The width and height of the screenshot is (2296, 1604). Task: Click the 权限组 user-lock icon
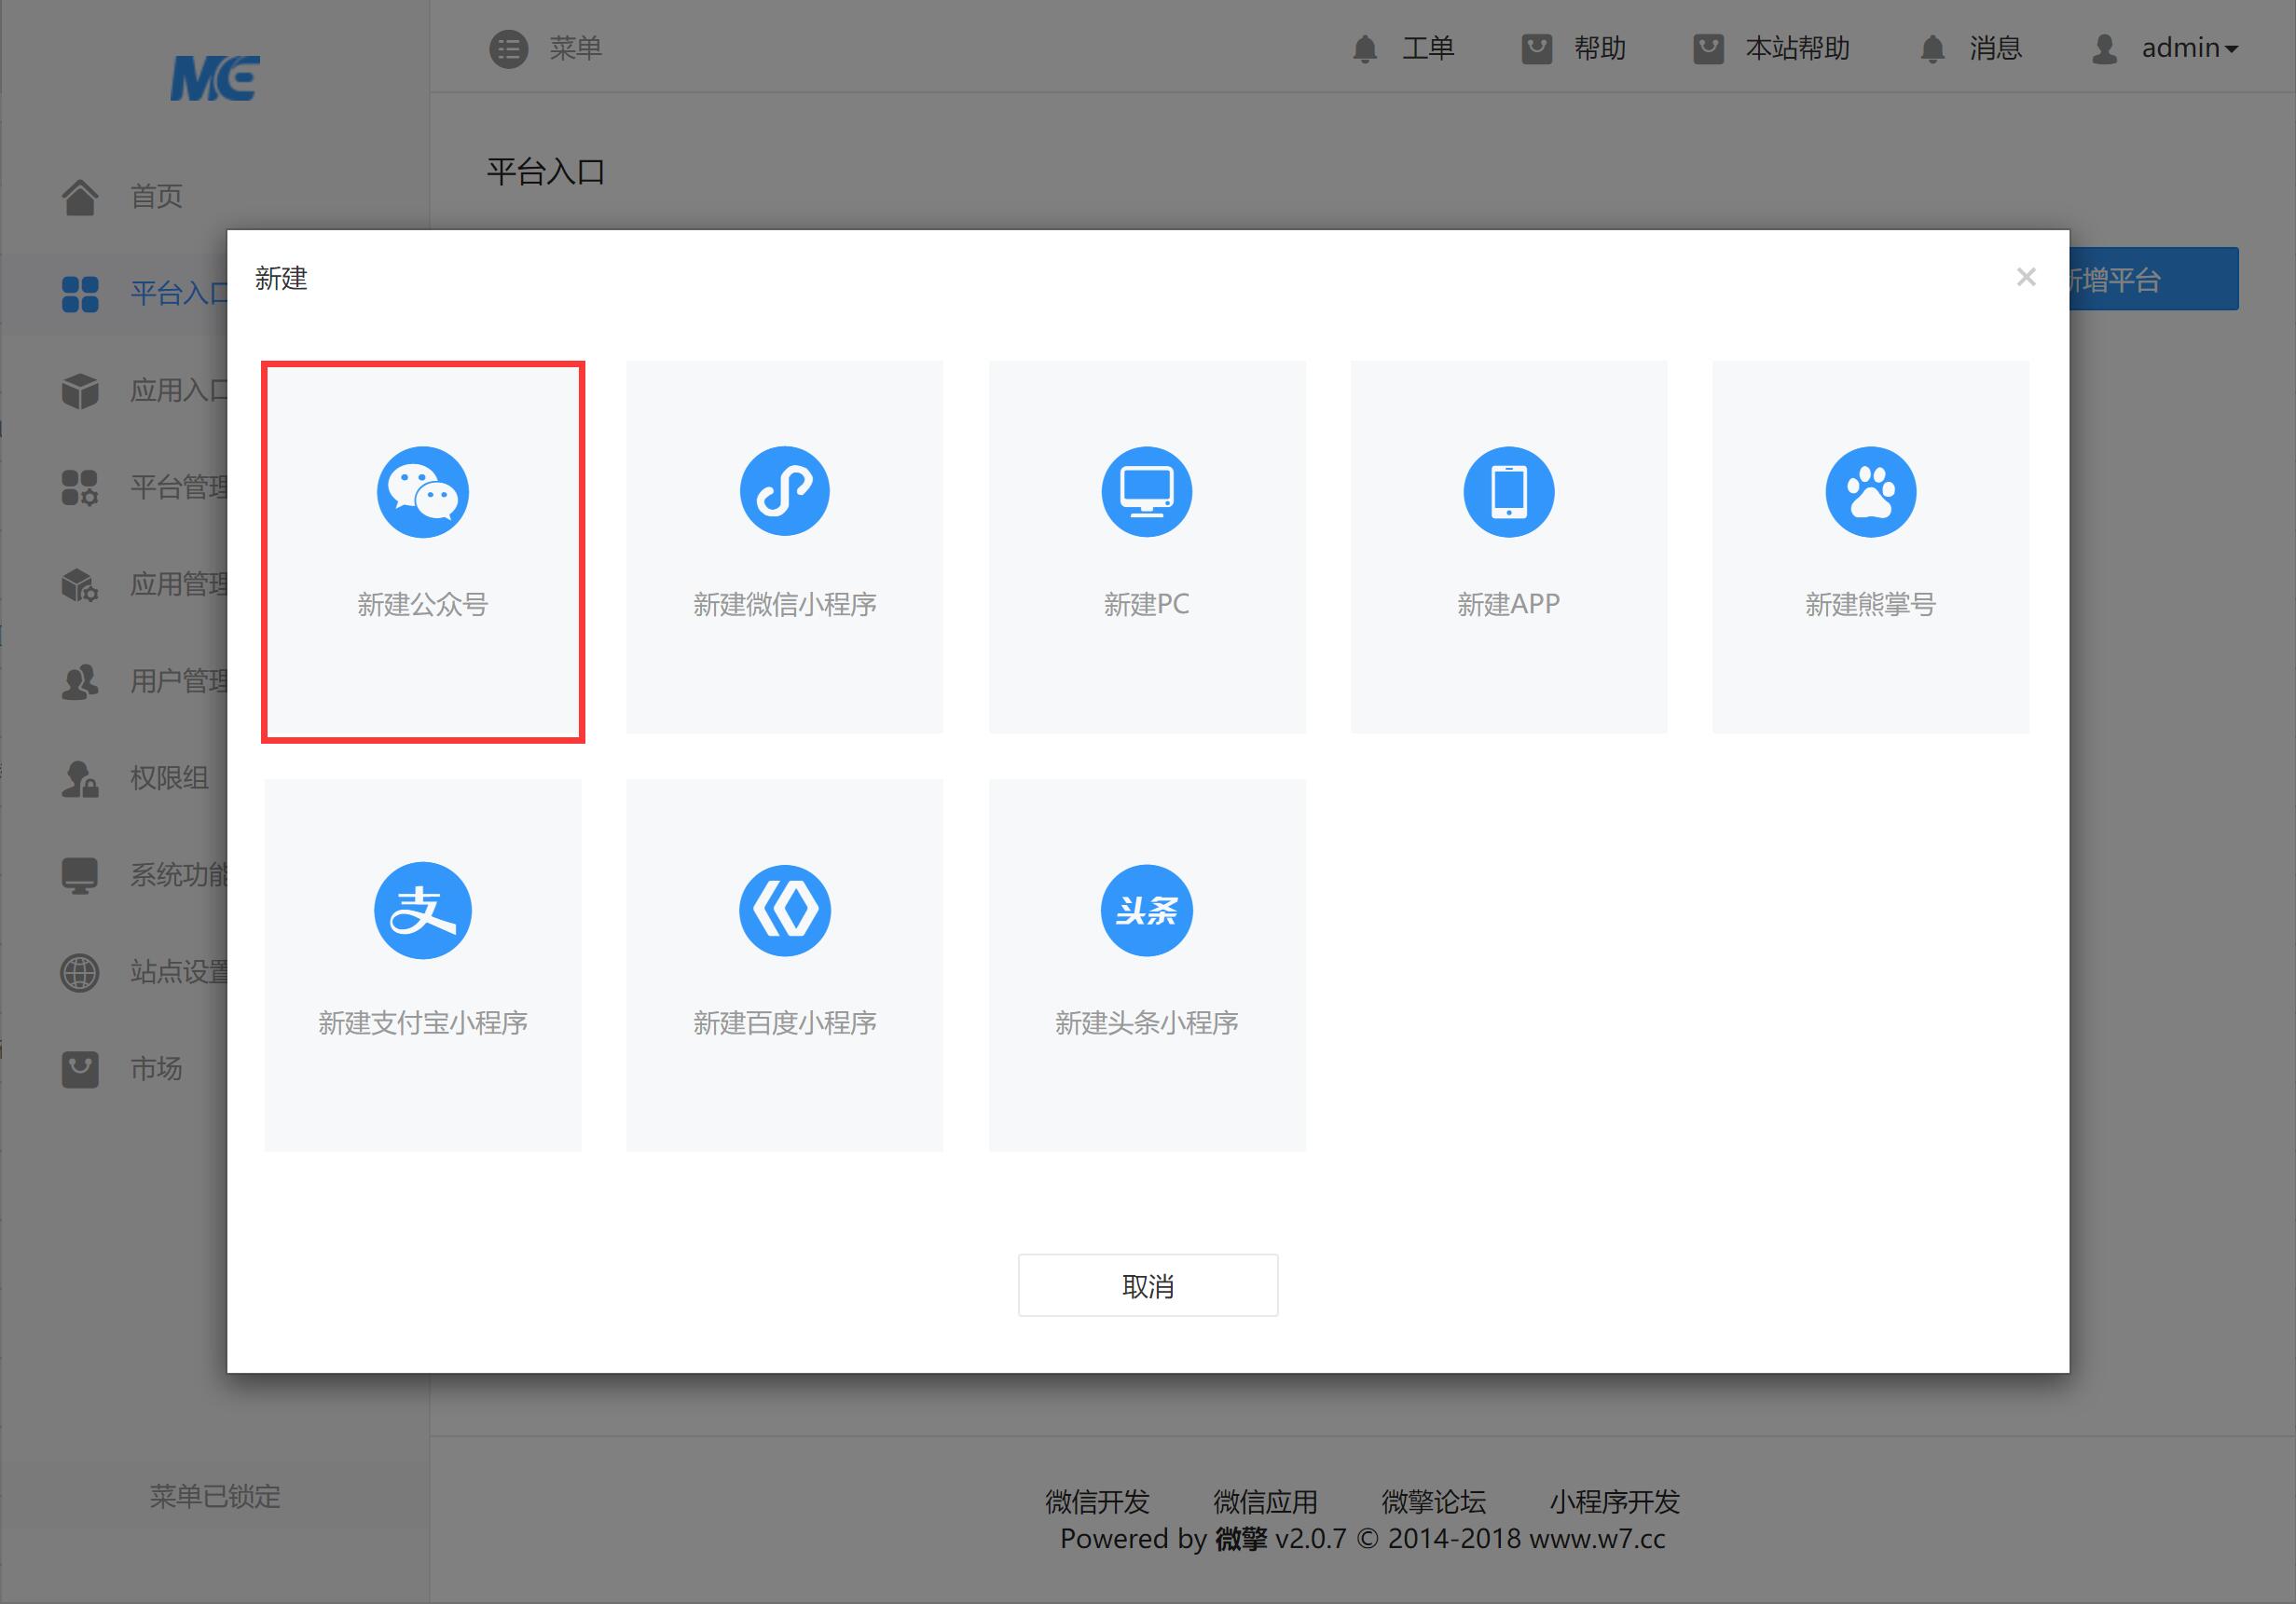80,779
